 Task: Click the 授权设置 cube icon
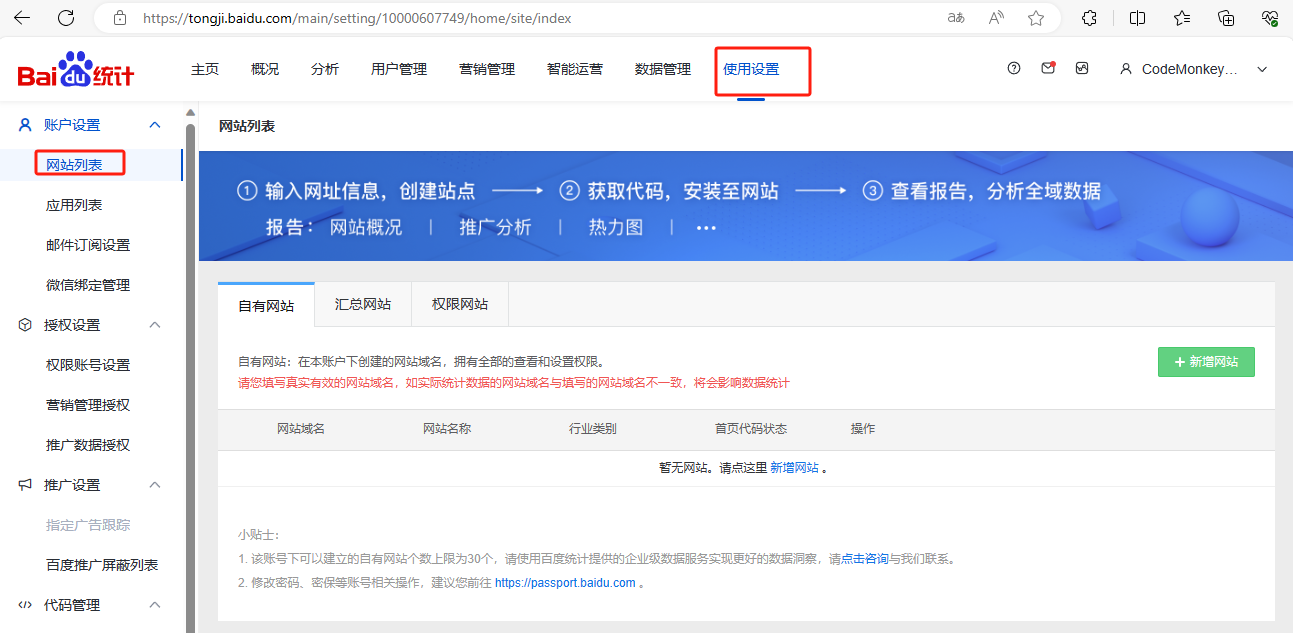click(26, 325)
